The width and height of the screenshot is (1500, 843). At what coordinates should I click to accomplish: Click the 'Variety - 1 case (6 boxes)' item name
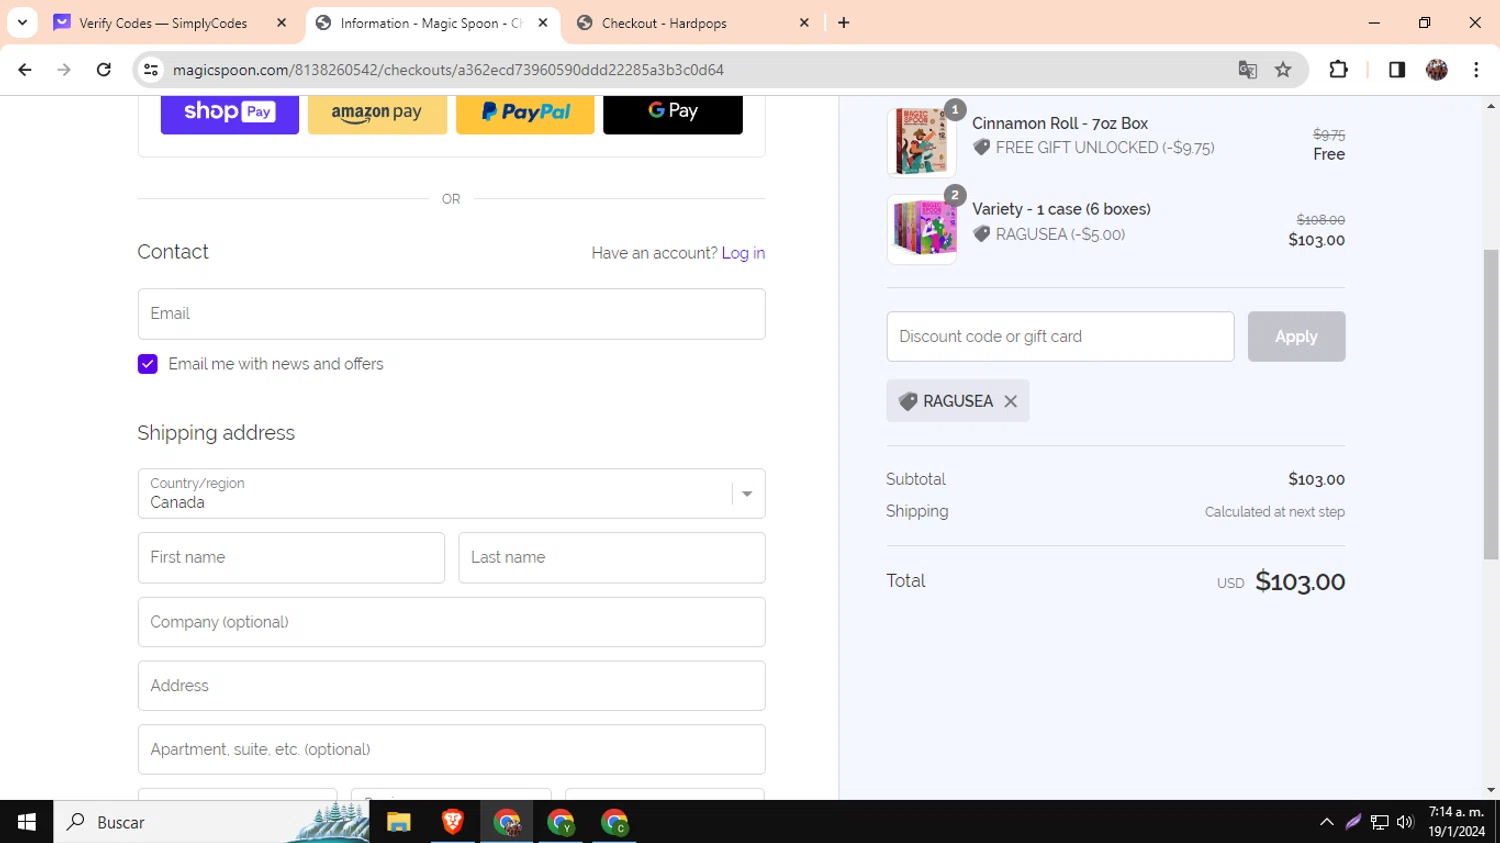(1061, 209)
